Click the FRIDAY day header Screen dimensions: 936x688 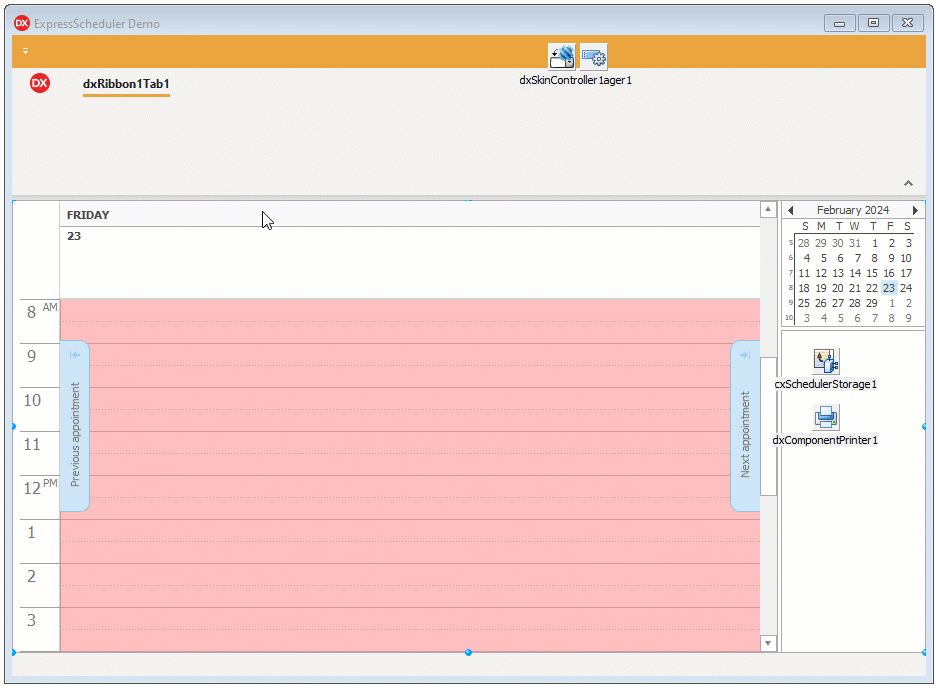89,214
